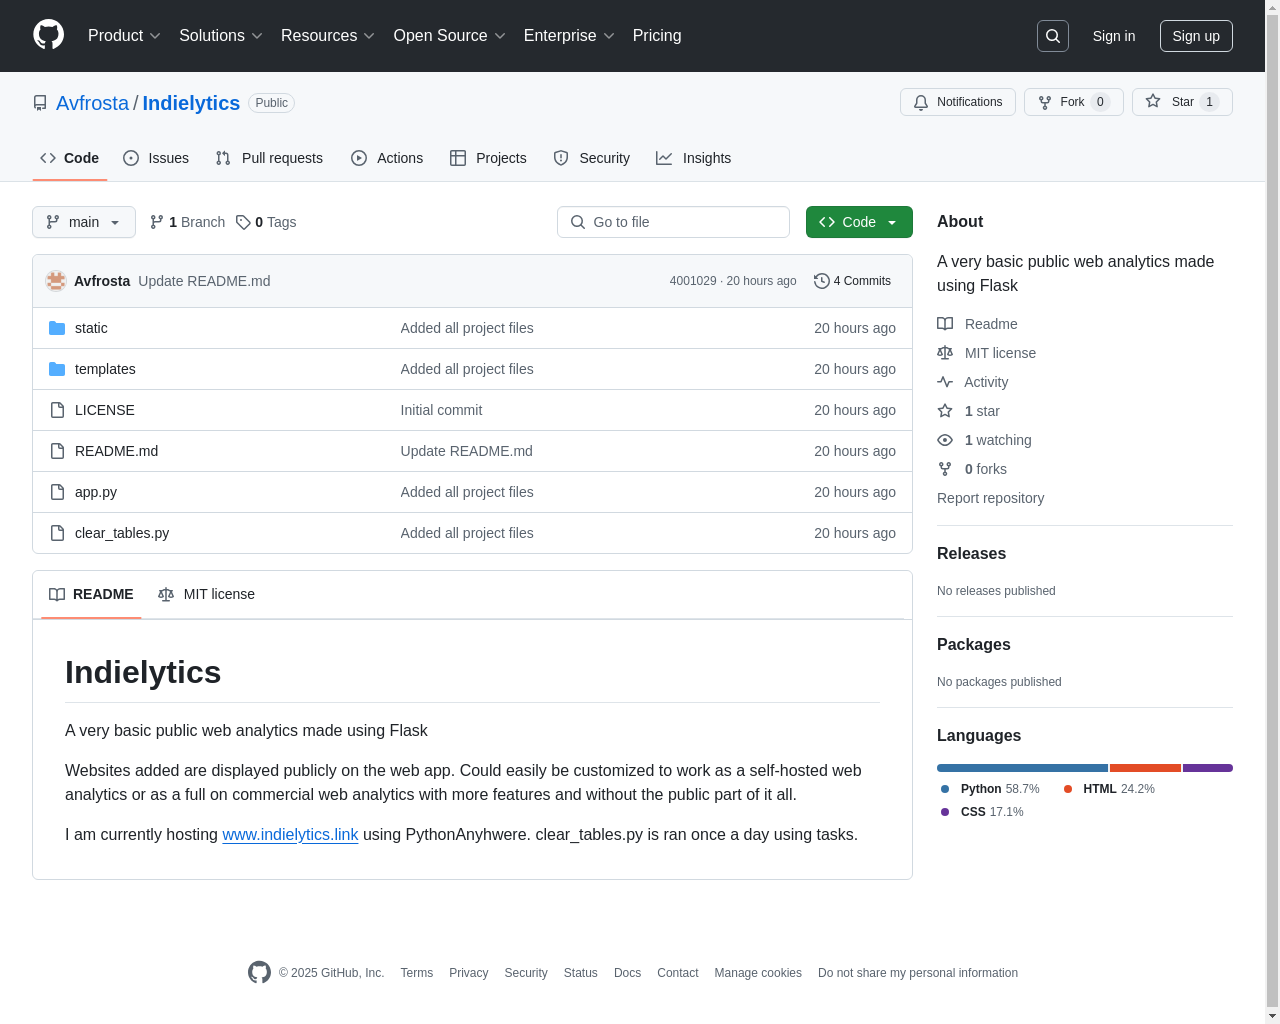Click the Indielytics repository name link
Image resolution: width=1280 pixels, height=1024 pixels.
(x=191, y=103)
